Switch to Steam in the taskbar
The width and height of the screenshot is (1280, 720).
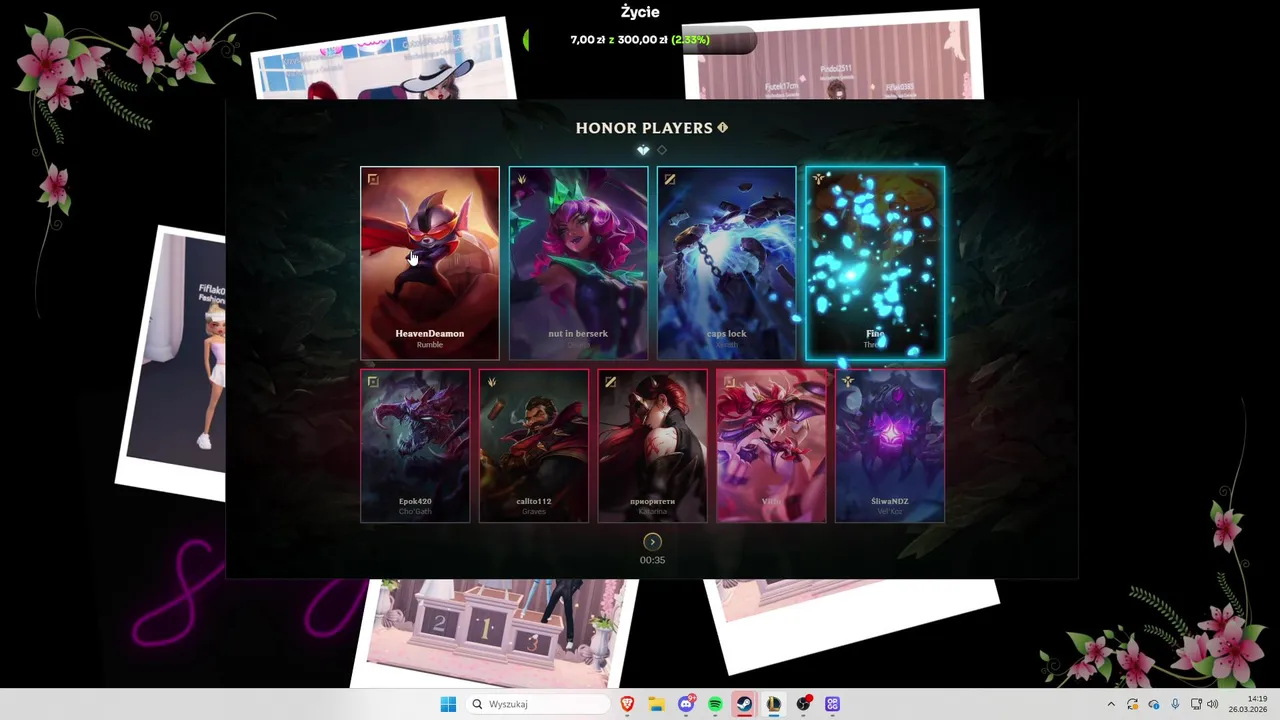coord(744,704)
